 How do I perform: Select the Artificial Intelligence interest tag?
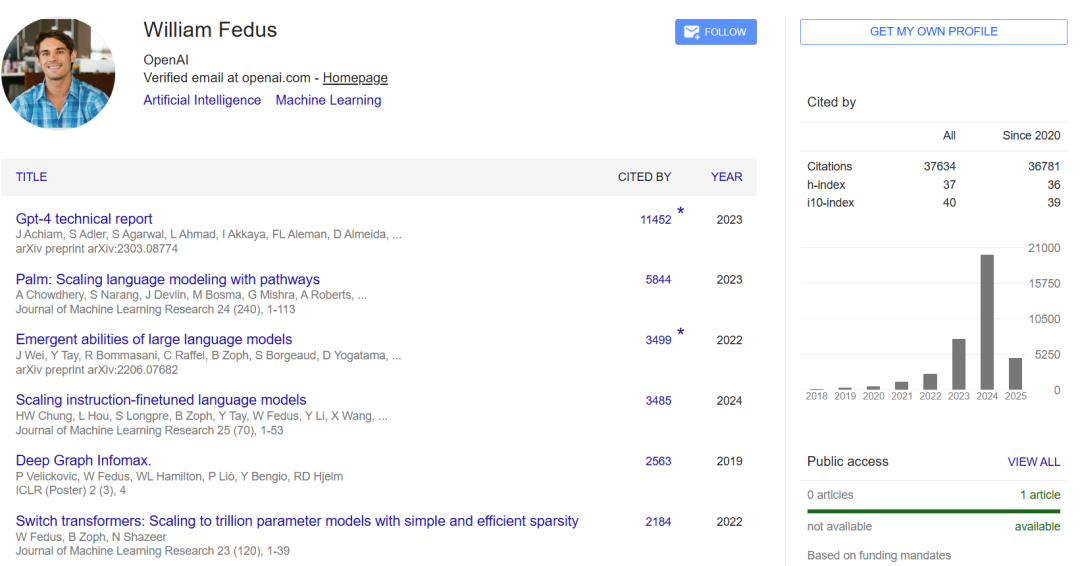tap(202, 100)
